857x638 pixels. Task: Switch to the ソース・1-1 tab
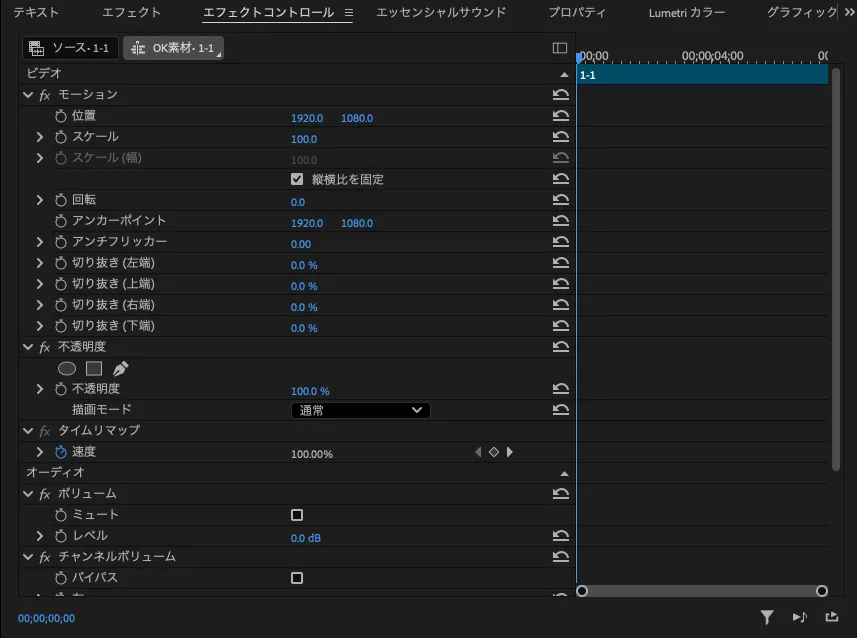click(74, 46)
